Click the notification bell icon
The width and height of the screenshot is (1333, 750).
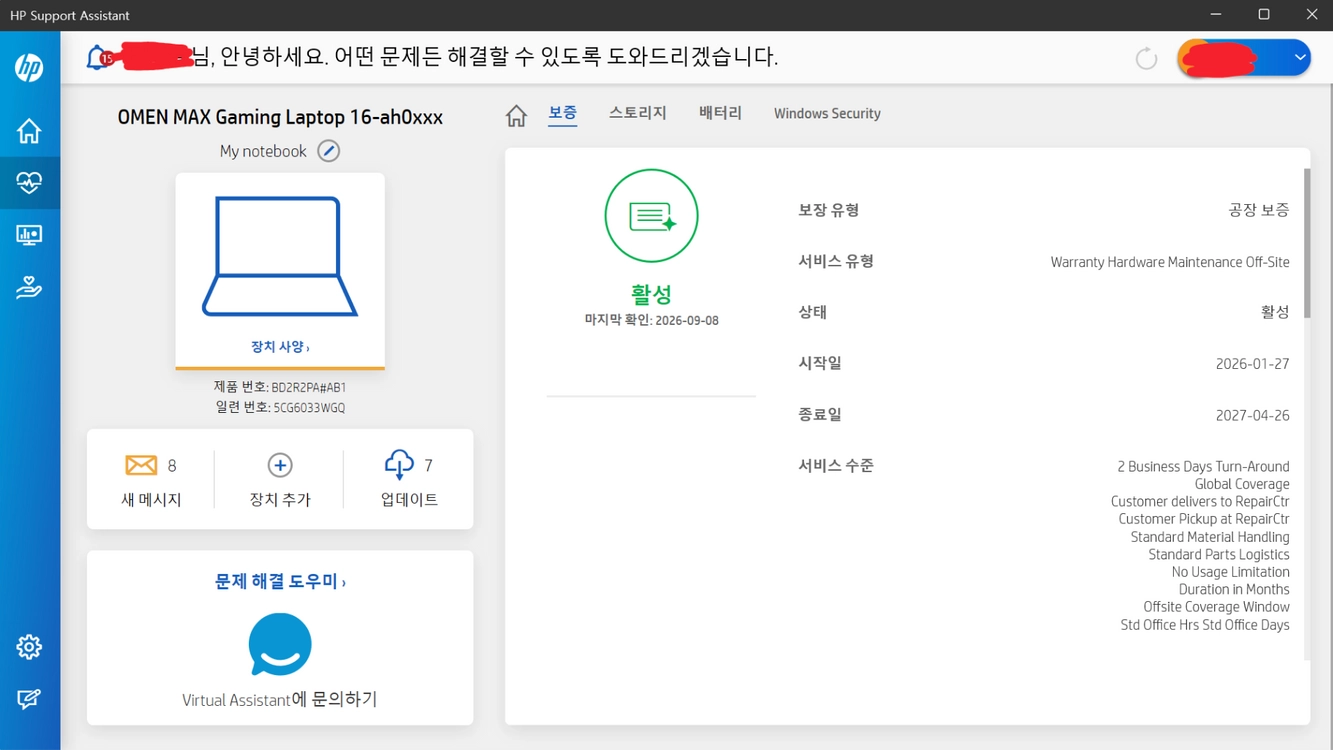tap(99, 57)
